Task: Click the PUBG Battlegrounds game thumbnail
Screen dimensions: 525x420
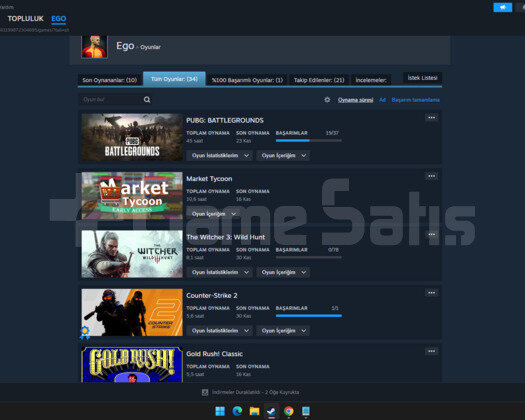Action: pos(132,137)
